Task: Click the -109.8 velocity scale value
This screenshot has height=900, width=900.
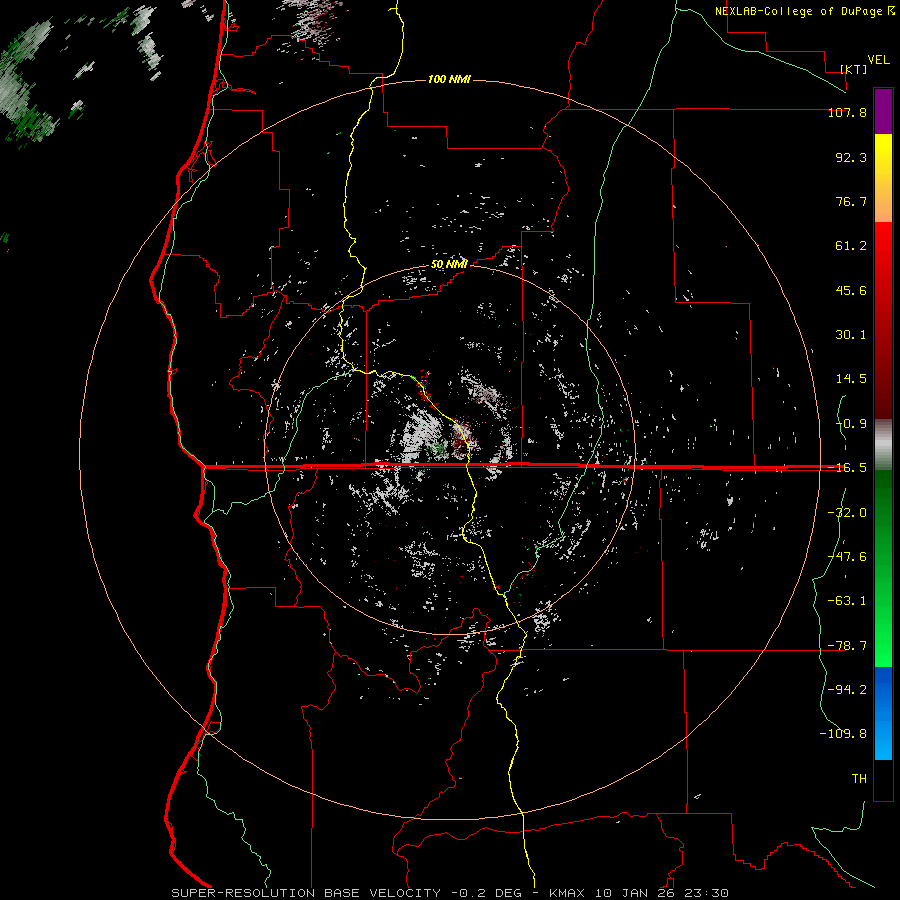Action: (x=844, y=734)
